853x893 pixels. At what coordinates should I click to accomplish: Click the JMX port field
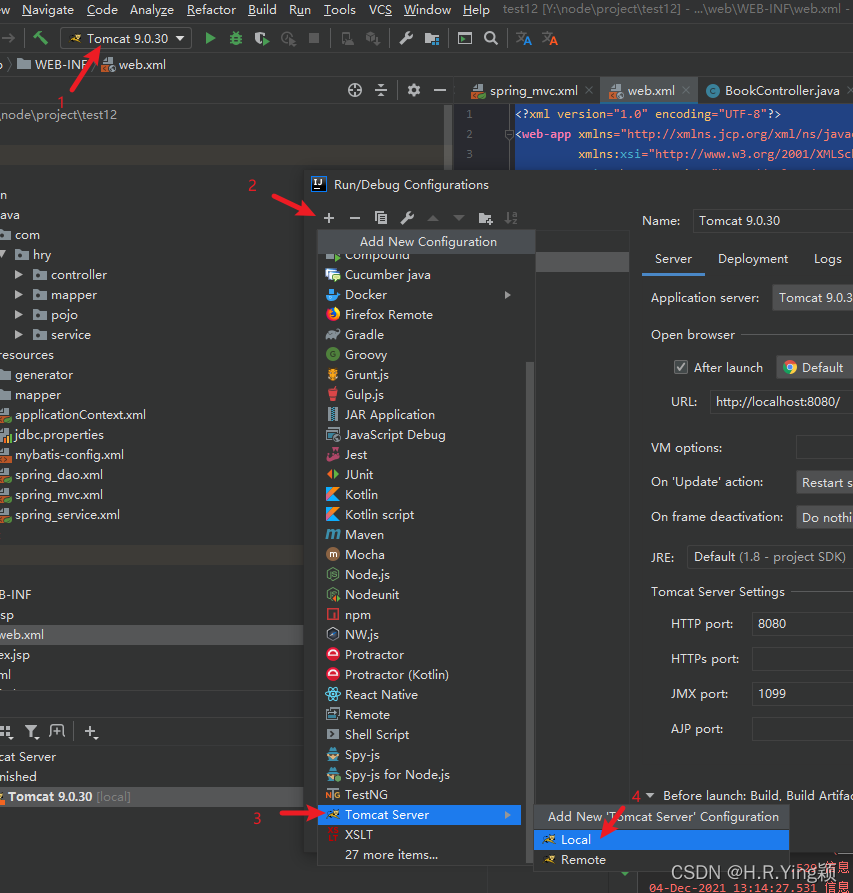pos(802,694)
